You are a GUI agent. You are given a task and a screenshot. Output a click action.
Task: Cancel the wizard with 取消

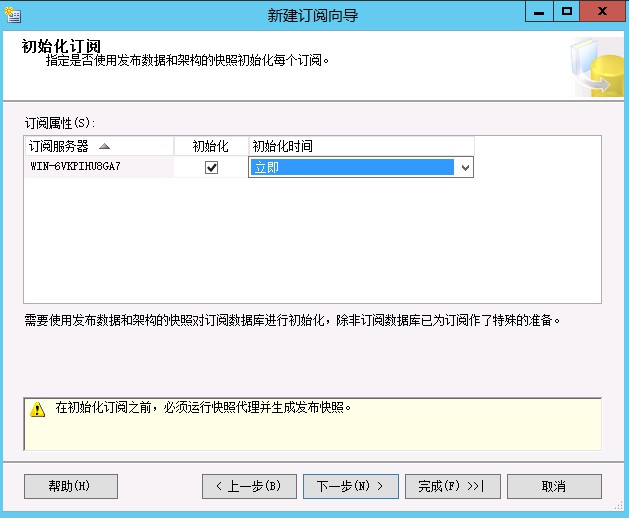click(x=554, y=486)
